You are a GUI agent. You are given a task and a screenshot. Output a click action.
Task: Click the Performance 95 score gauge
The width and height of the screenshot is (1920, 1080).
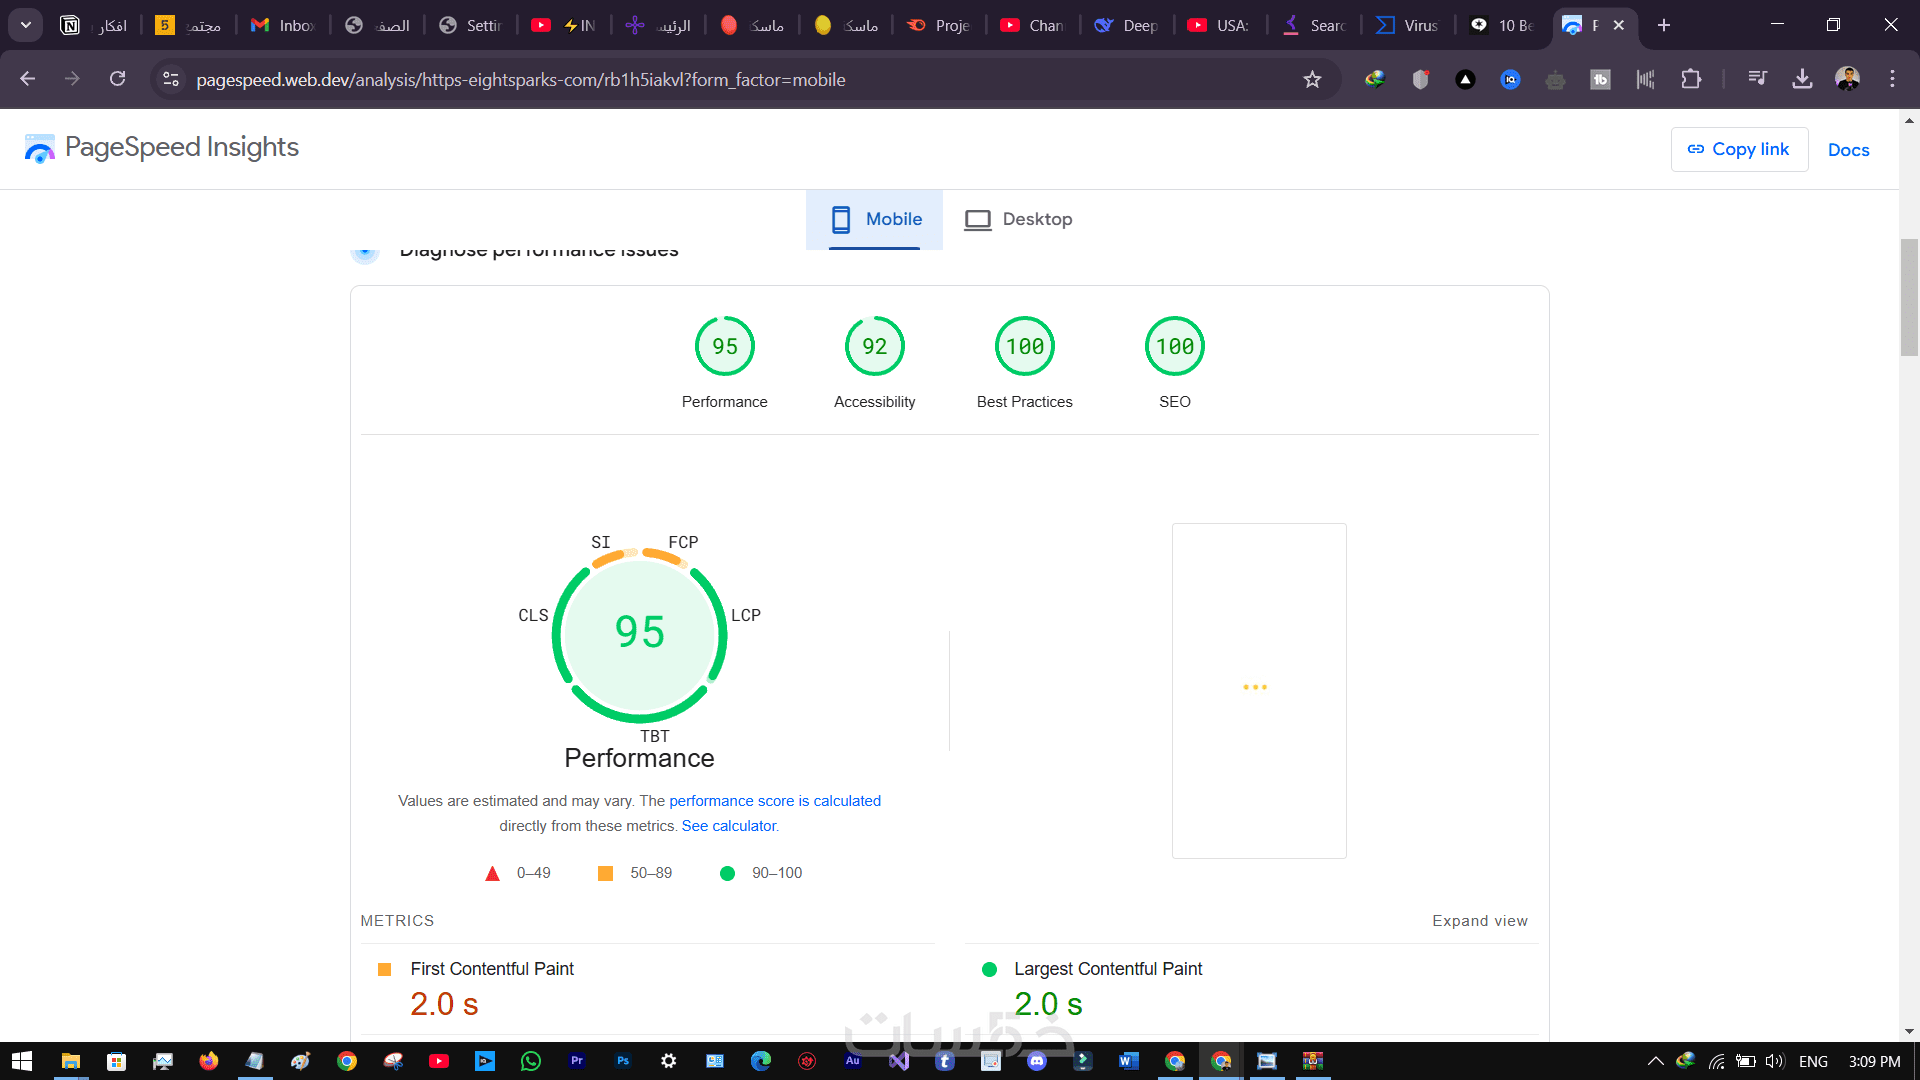point(724,346)
